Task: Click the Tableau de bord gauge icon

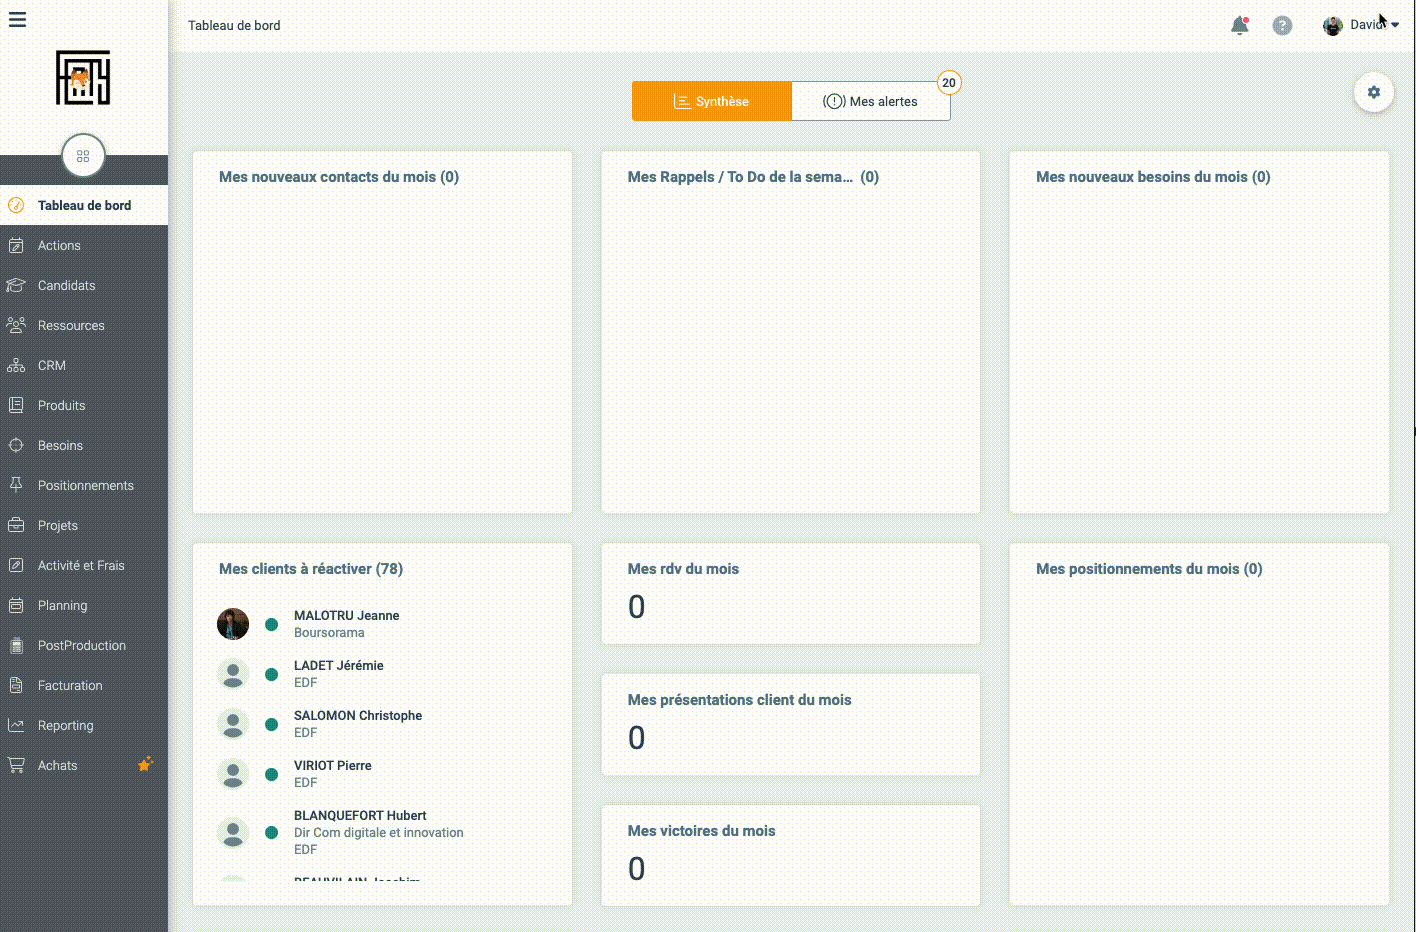Action: (16, 205)
